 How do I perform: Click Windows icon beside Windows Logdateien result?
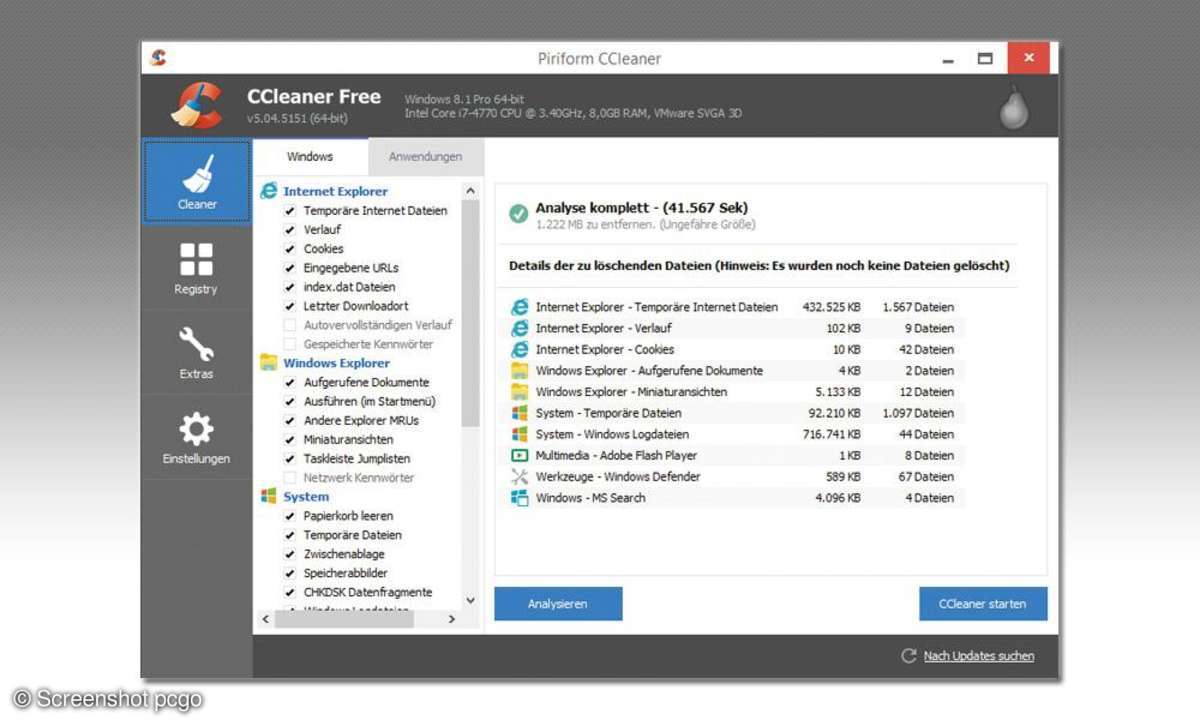tap(520, 434)
